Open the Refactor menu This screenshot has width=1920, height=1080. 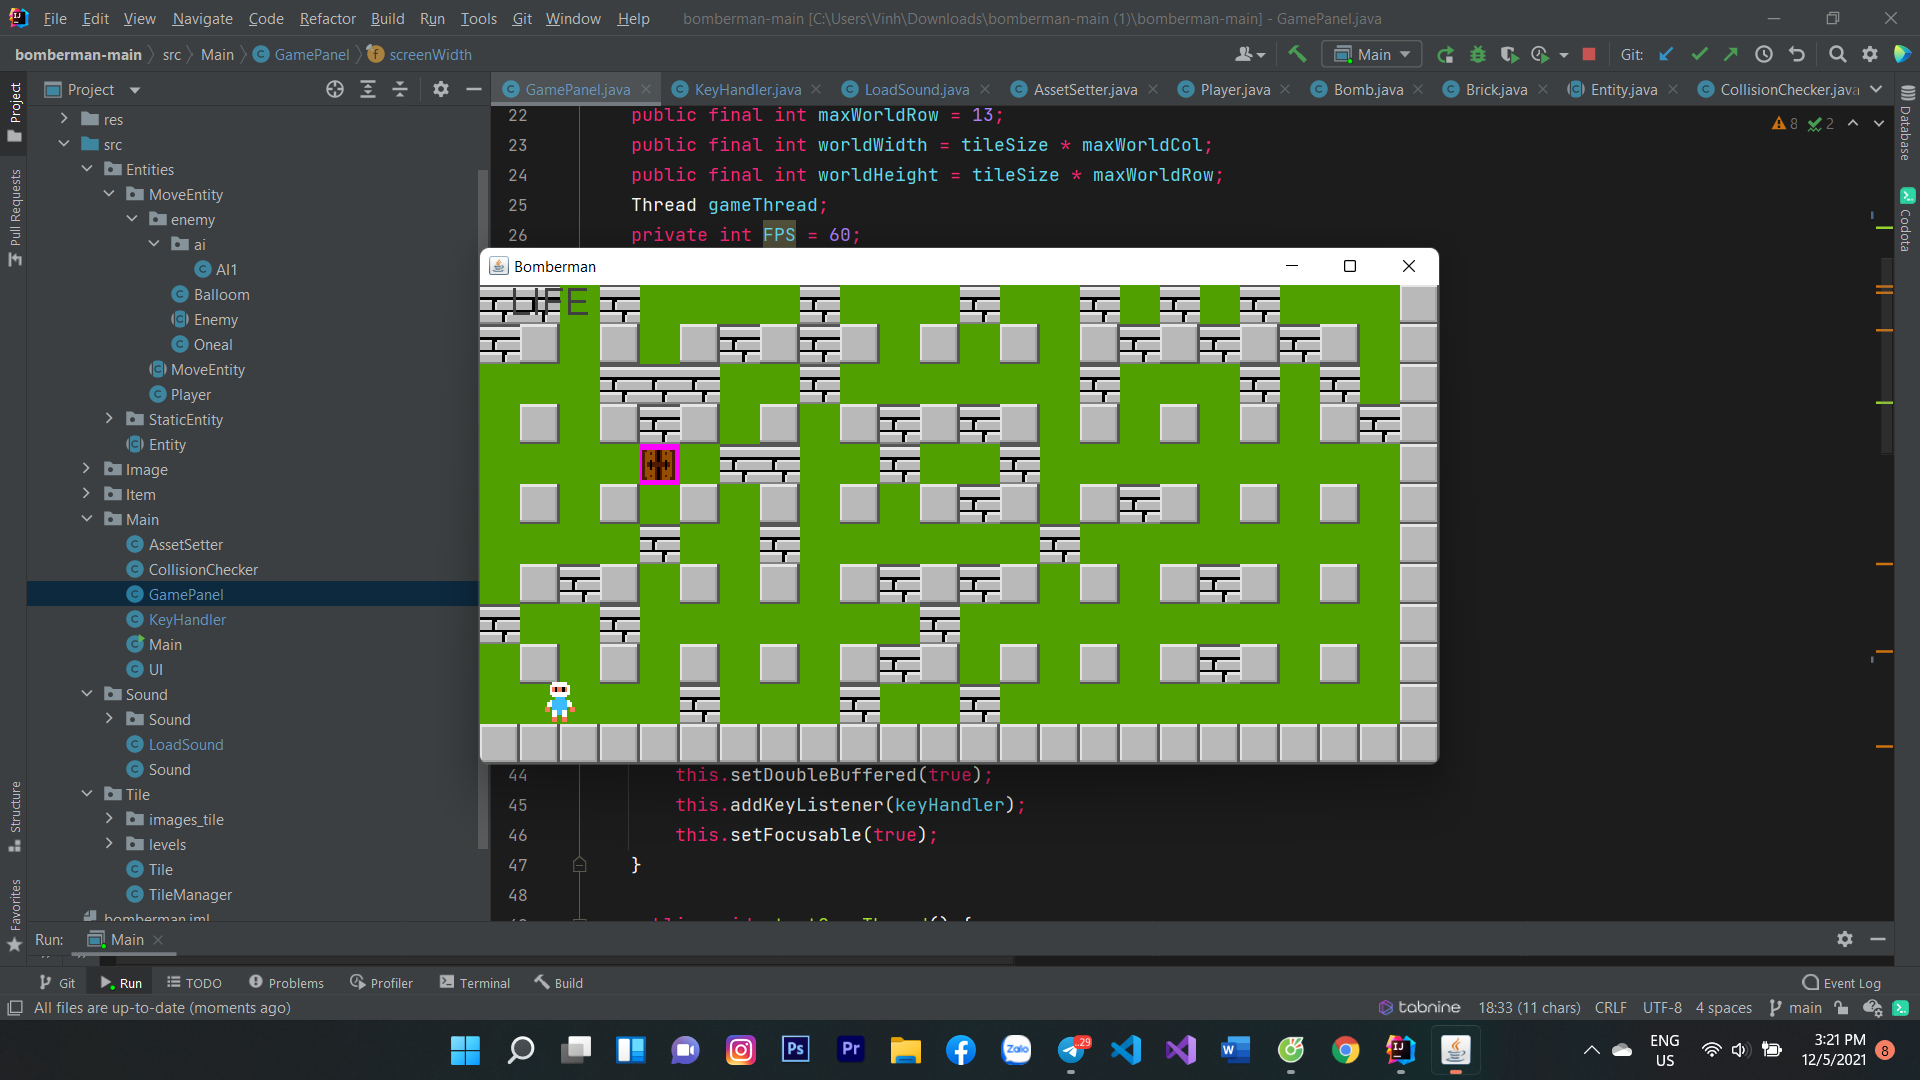tap(327, 18)
